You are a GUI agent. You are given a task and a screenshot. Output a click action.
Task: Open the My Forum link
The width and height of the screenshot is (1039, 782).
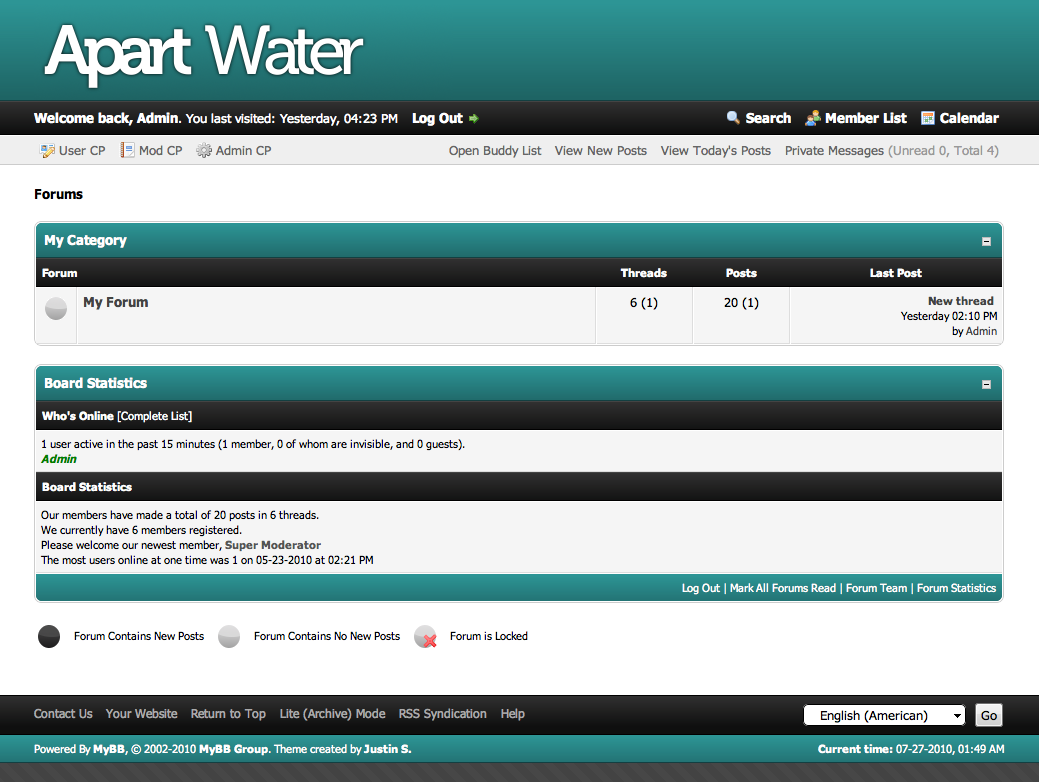click(x=115, y=302)
